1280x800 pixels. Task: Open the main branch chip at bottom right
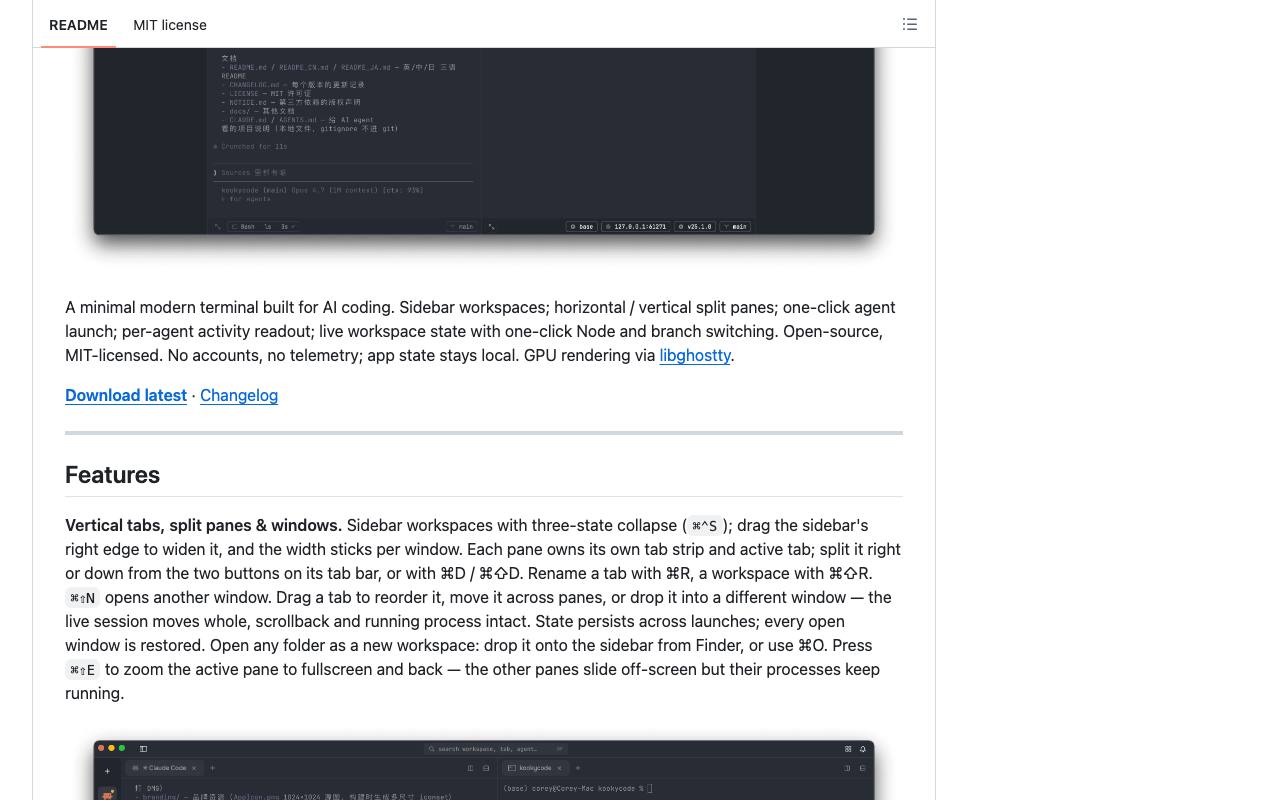pos(736,226)
